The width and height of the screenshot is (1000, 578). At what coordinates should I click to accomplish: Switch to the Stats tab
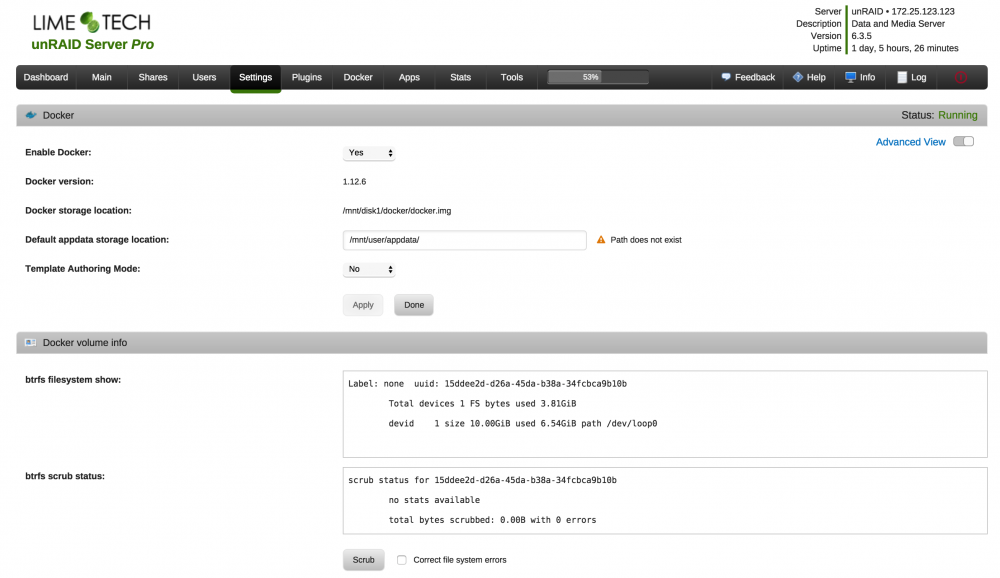pyautogui.click(x=460, y=77)
